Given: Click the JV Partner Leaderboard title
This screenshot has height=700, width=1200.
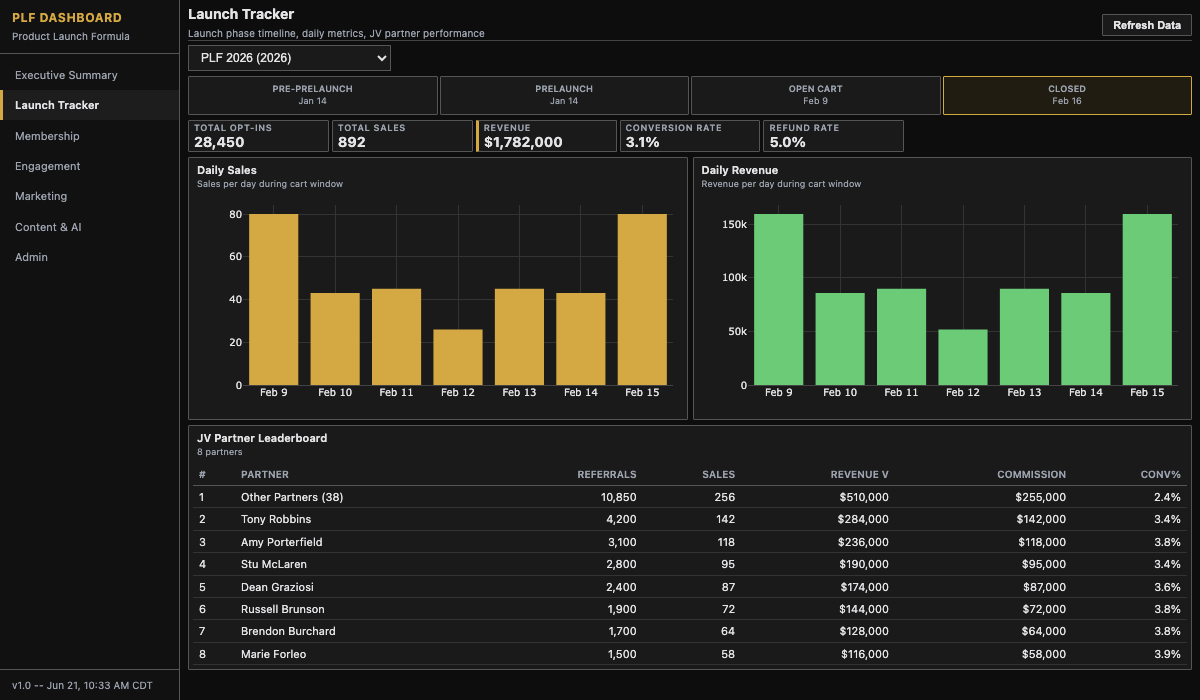Looking at the screenshot, I should click(262, 438).
